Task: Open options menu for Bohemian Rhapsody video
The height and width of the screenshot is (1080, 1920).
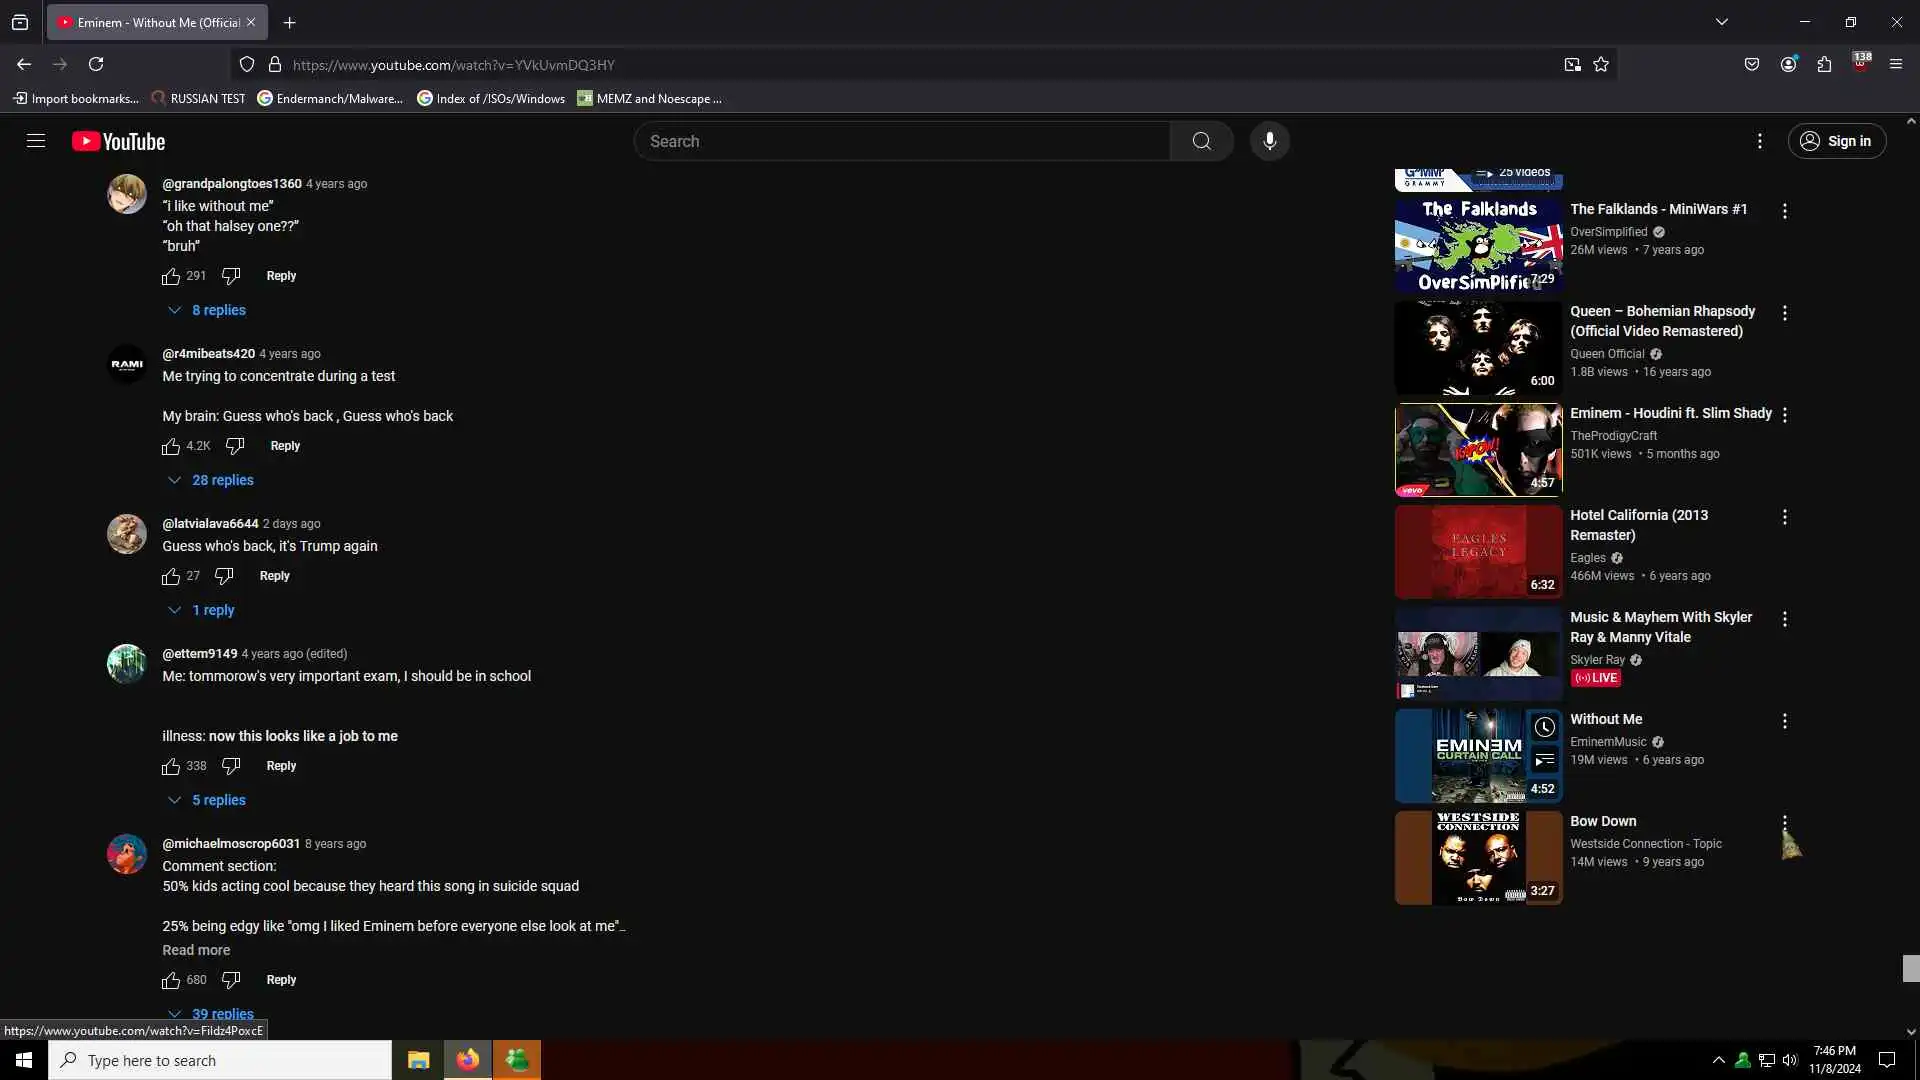Action: 1785,313
